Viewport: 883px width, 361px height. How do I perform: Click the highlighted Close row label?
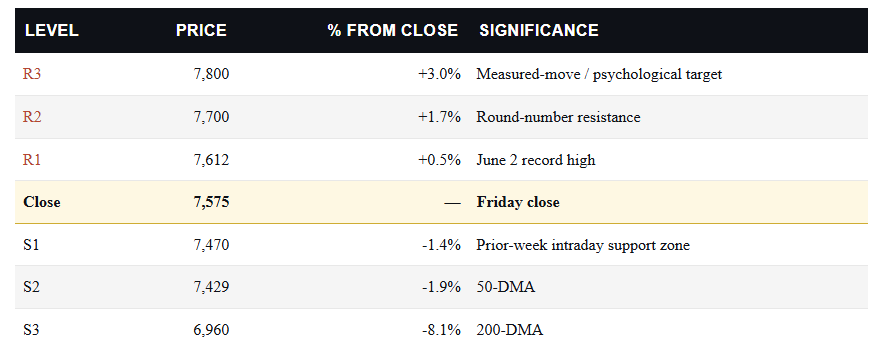click(x=42, y=202)
